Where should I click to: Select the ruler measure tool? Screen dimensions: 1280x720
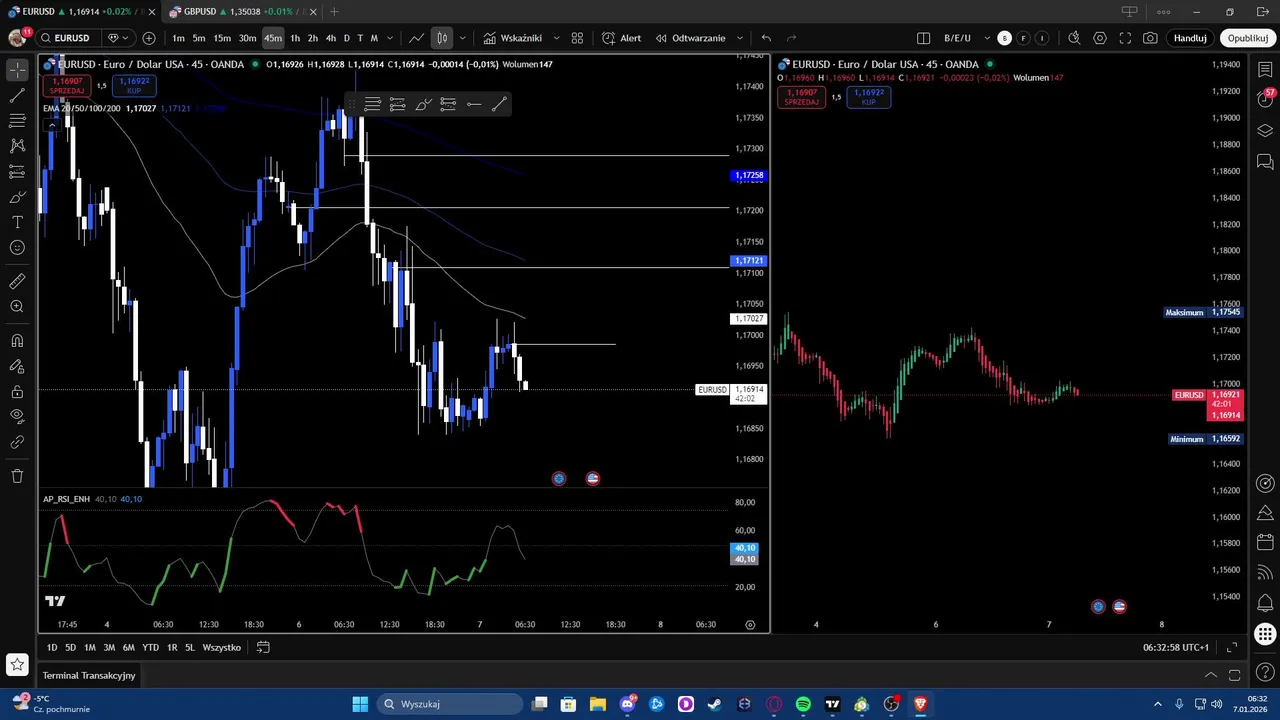[17, 281]
